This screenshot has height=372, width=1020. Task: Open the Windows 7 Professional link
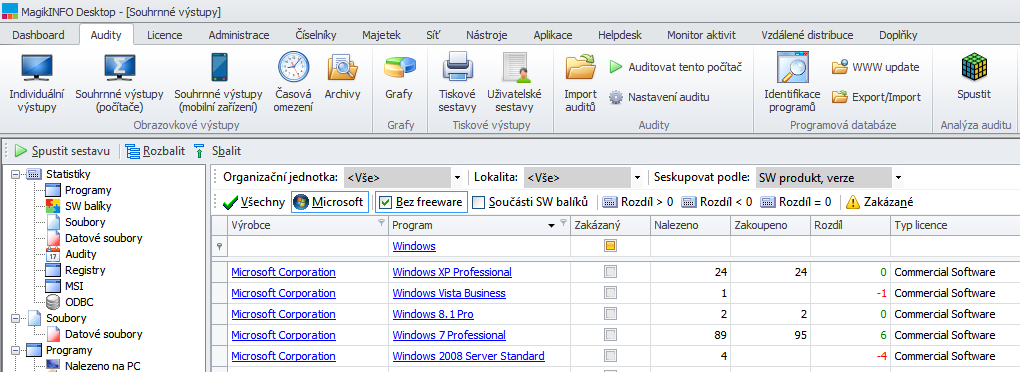449,336
